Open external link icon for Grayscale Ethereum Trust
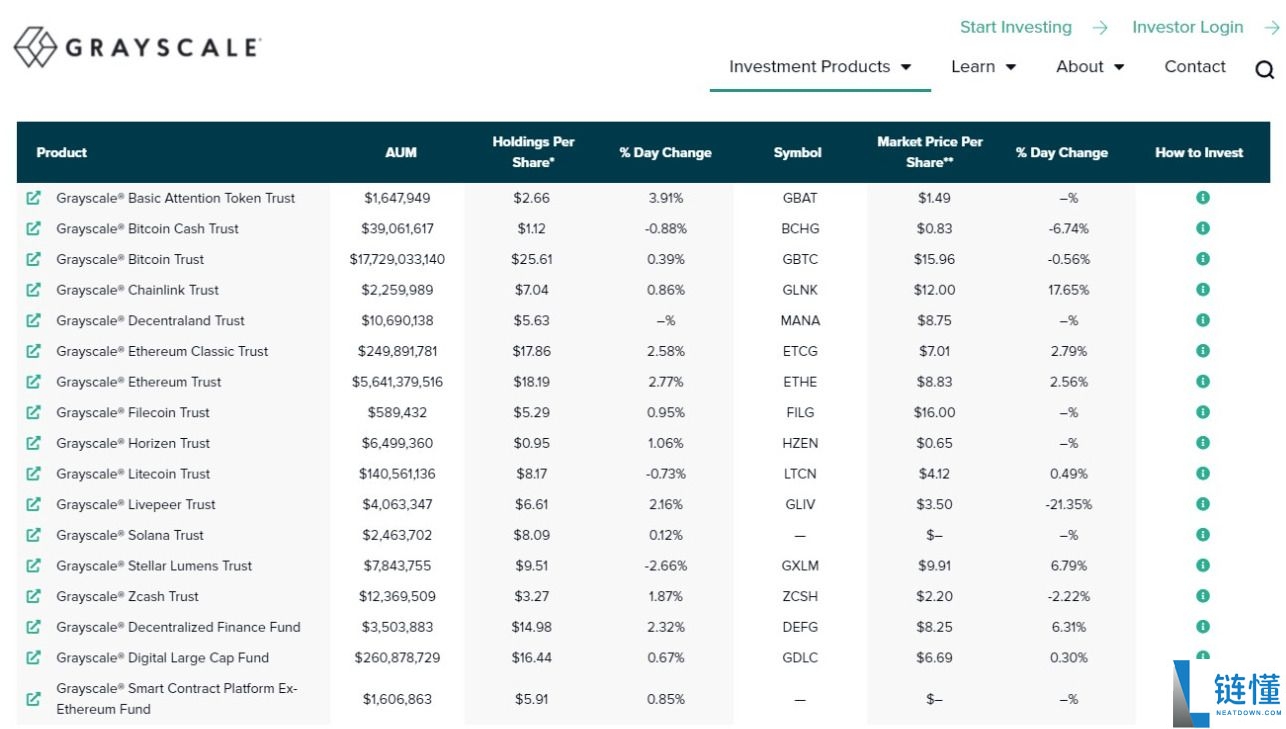The width and height of the screenshot is (1286, 729). (x=34, y=382)
